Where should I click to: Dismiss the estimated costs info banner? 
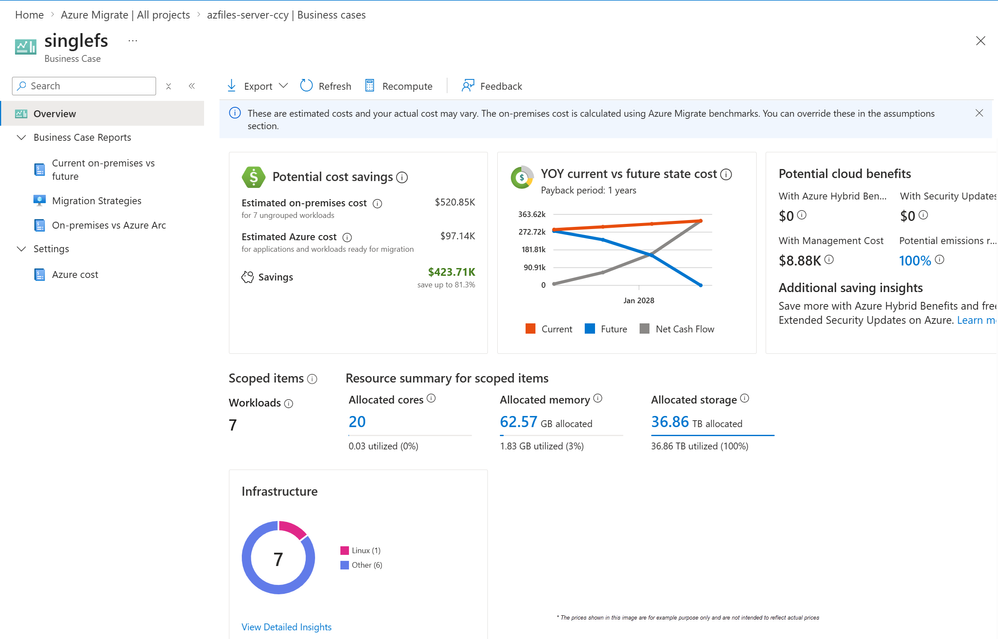(x=979, y=113)
